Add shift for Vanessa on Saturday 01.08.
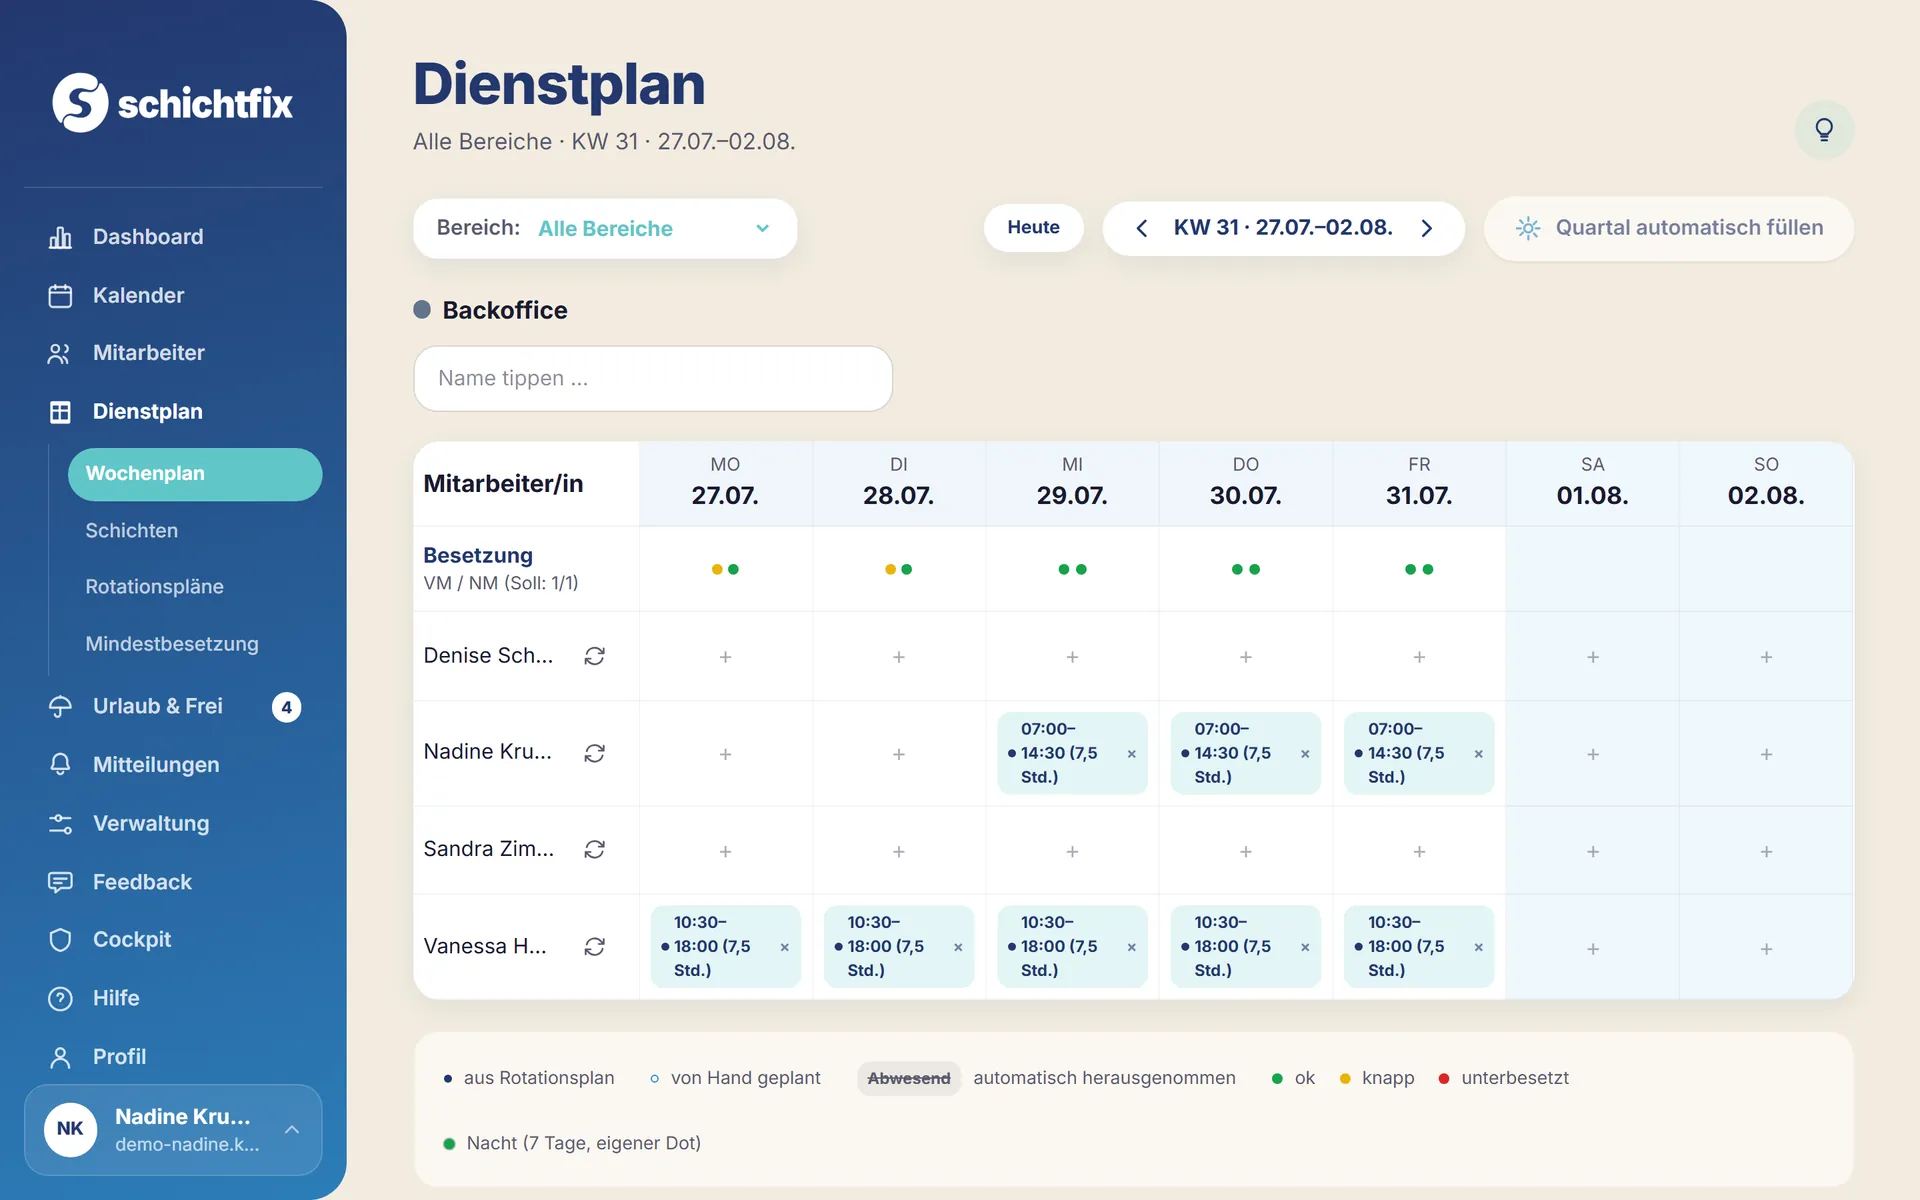This screenshot has width=1920, height=1200. tap(1593, 949)
